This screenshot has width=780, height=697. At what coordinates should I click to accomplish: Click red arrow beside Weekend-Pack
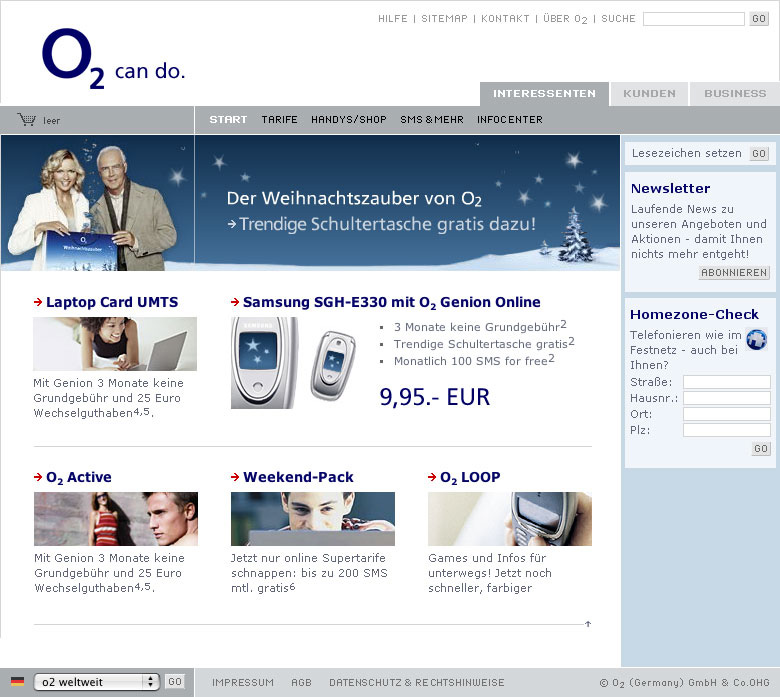pos(235,477)
